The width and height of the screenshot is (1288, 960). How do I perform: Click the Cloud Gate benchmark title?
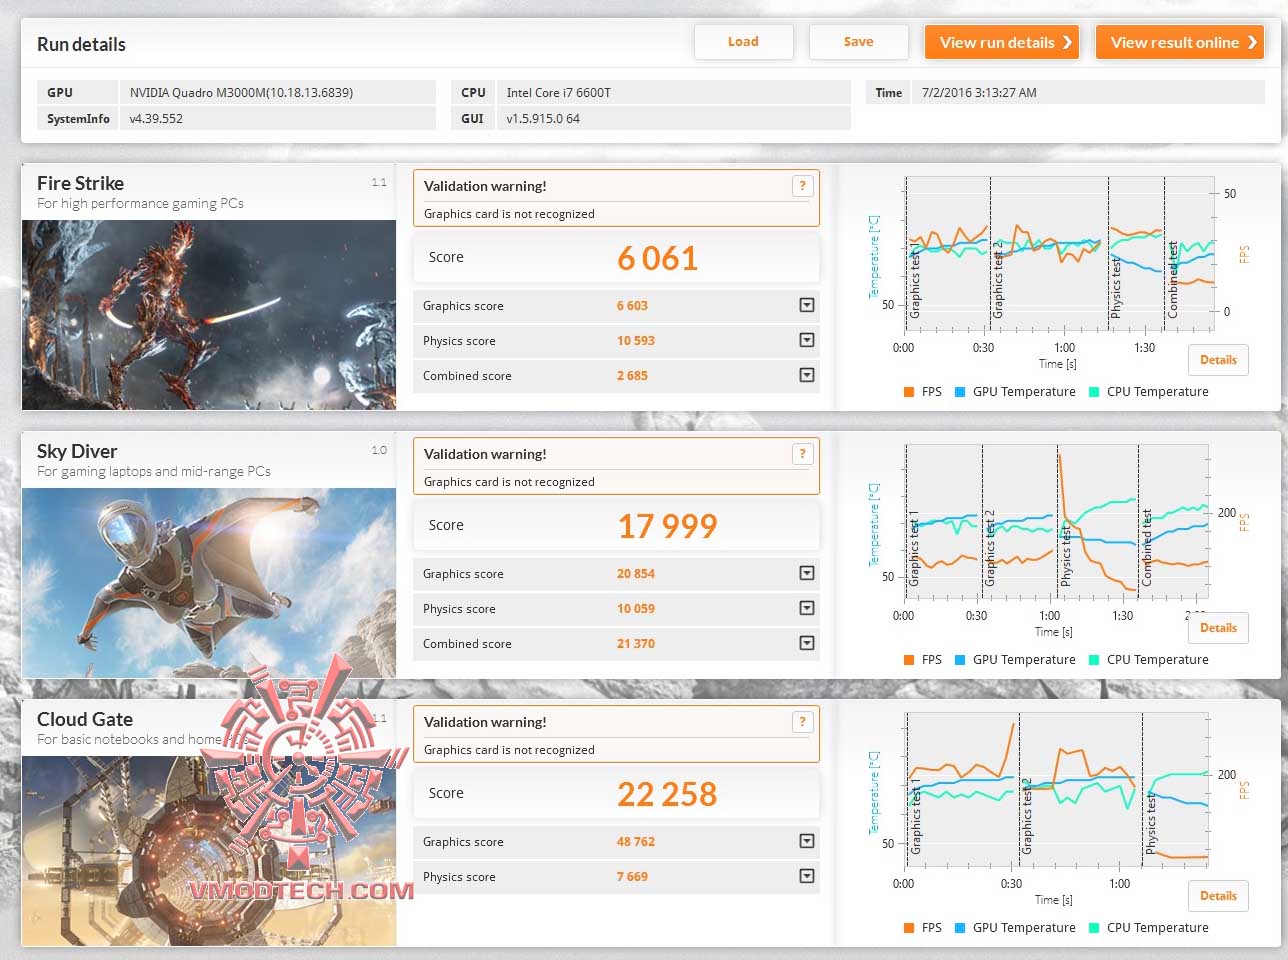(85, 719)
